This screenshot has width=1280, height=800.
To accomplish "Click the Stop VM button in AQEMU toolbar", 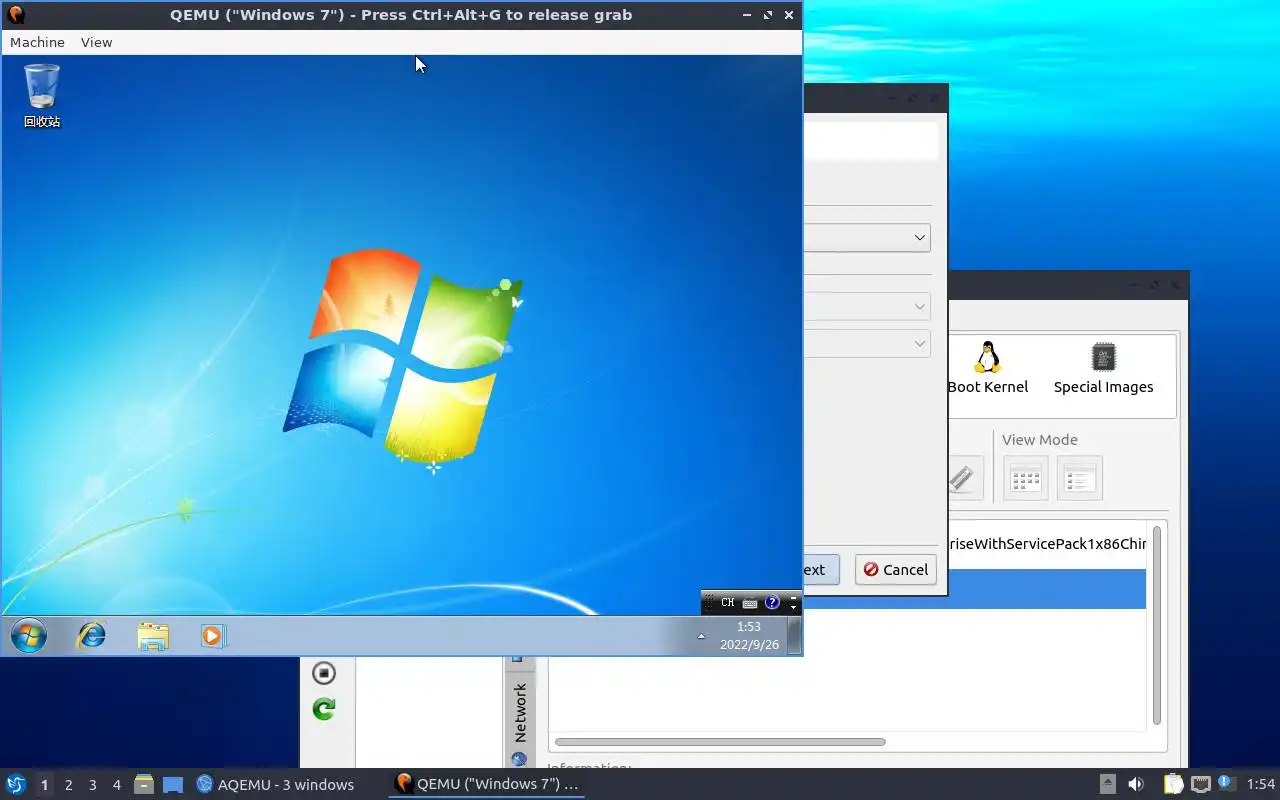I will (x=323, y=673).
